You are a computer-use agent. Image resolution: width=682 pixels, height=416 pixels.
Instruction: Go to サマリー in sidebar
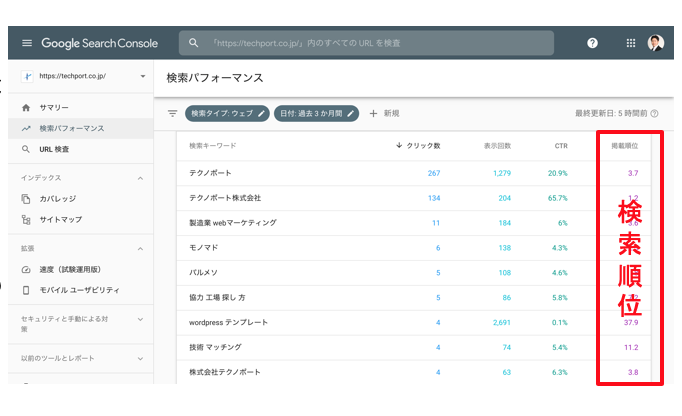coord(55,107)
